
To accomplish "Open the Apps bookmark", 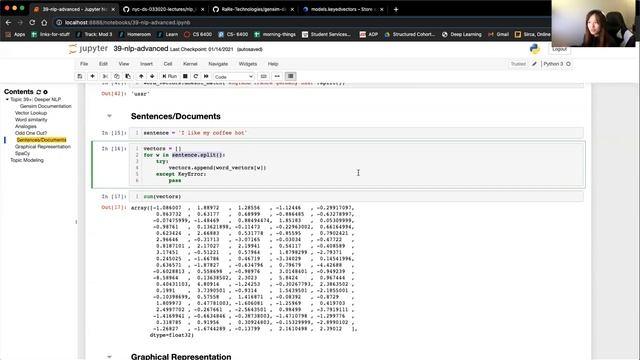I will click(15, 35).
